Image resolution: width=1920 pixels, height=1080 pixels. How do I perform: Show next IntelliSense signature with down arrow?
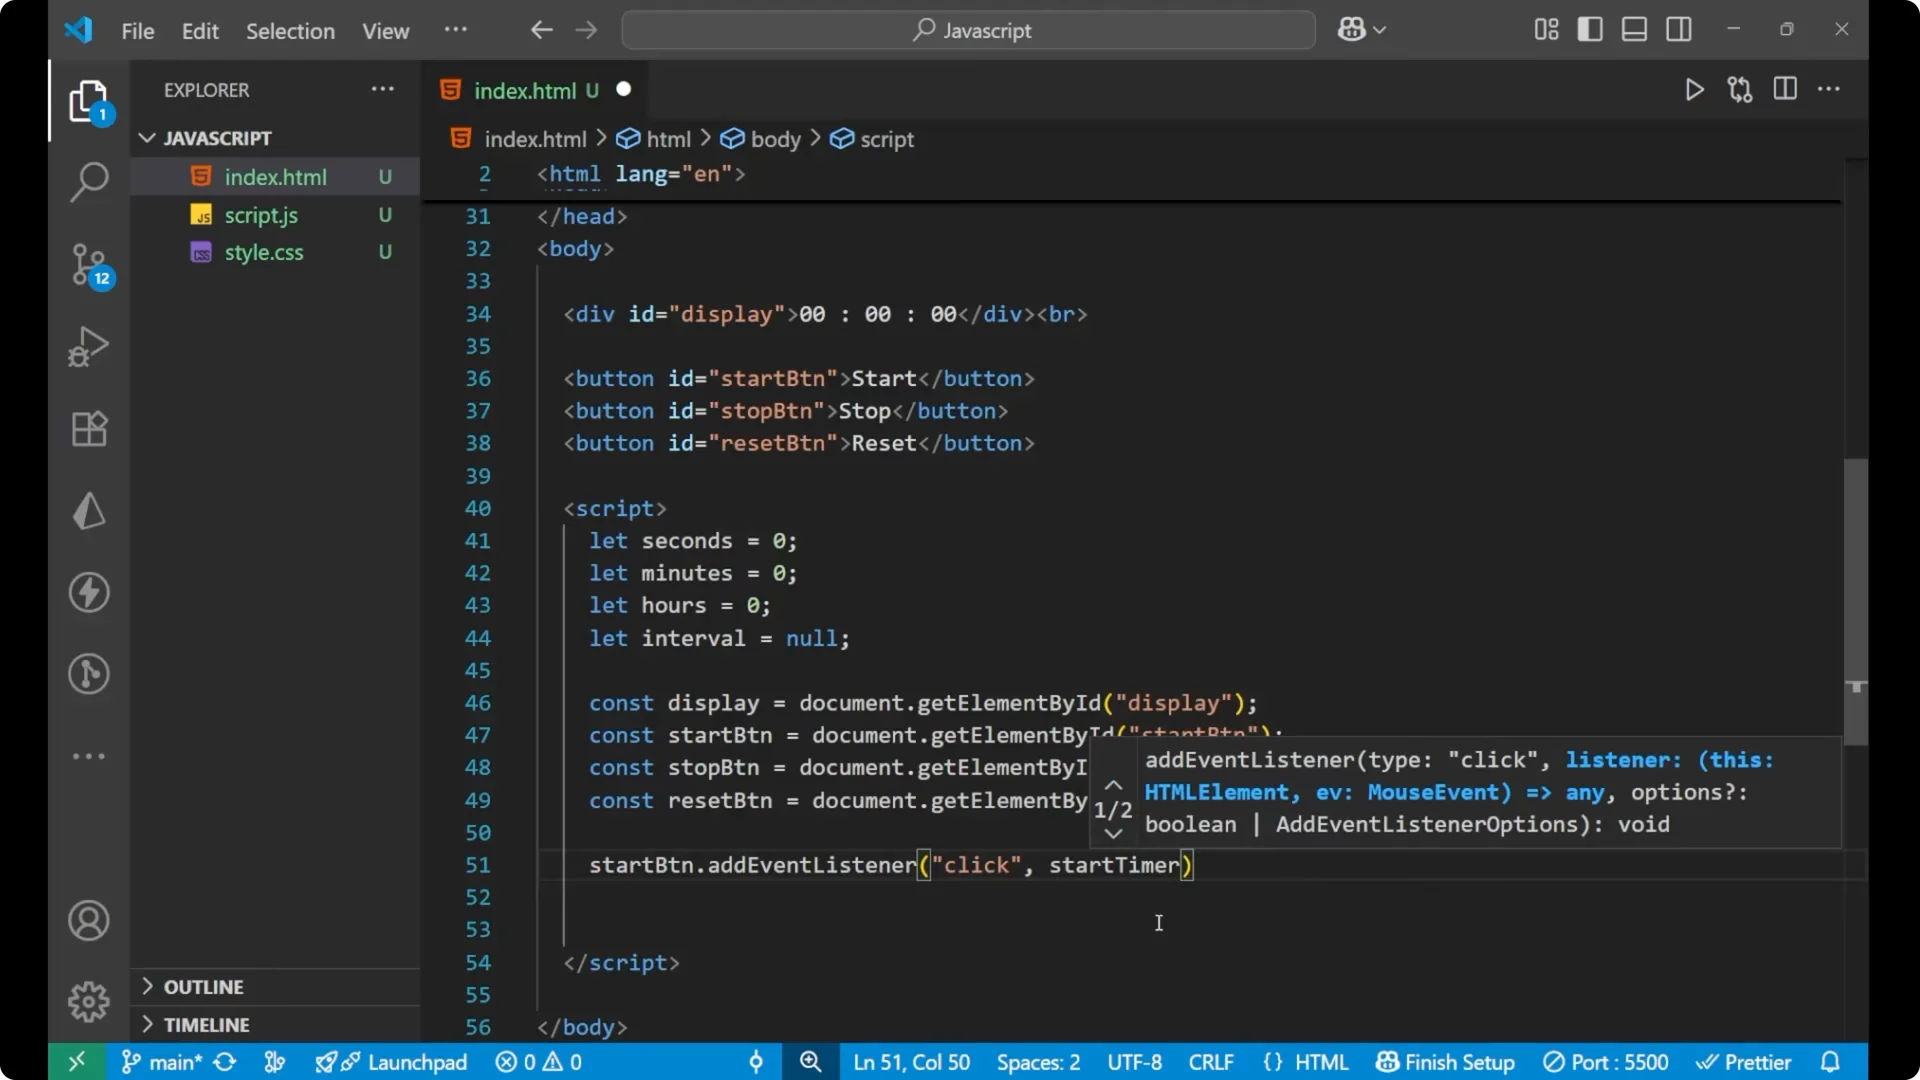click(1113, 835)
